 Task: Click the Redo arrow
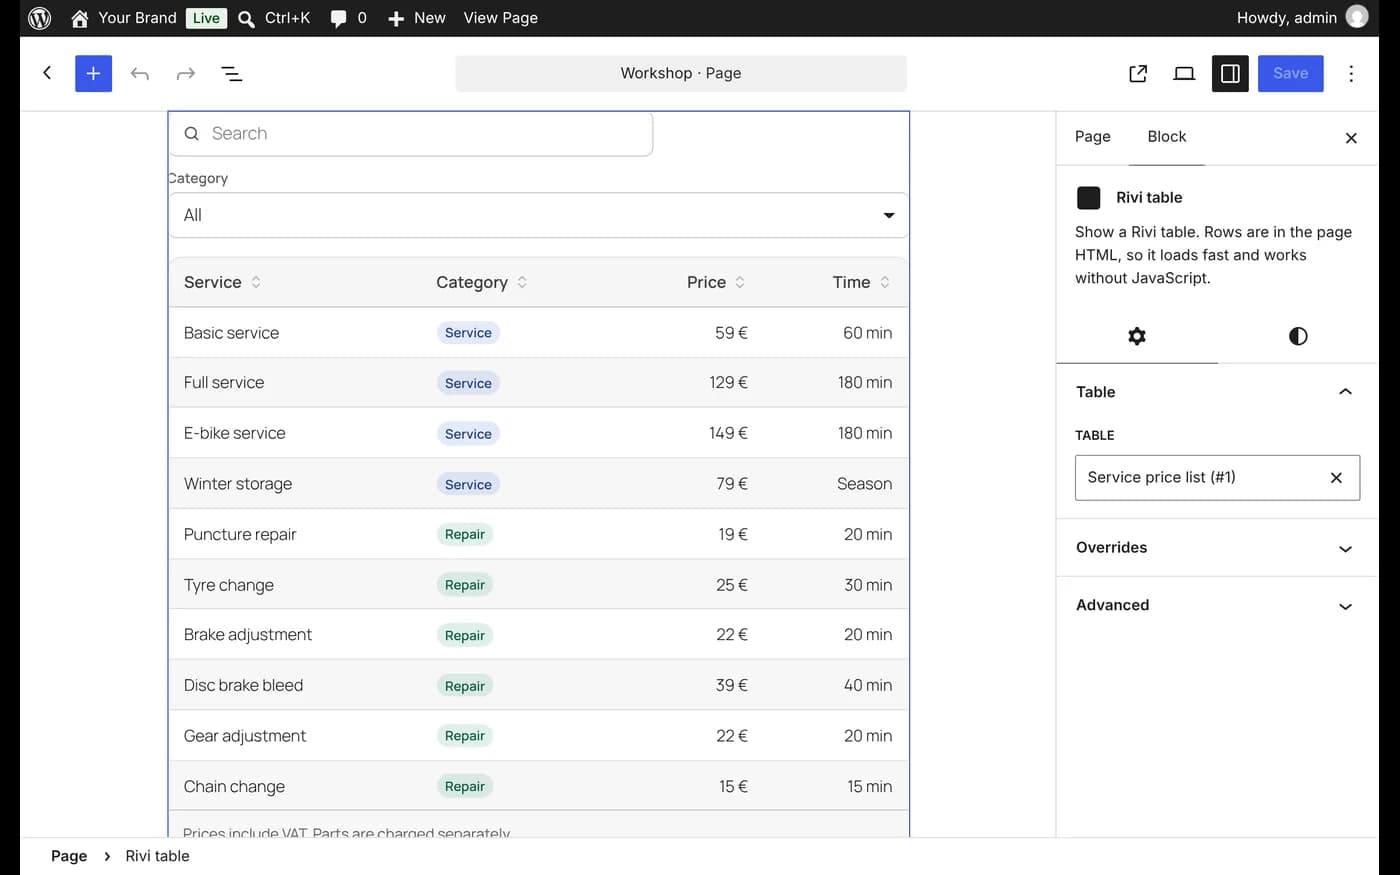(186, 74)
